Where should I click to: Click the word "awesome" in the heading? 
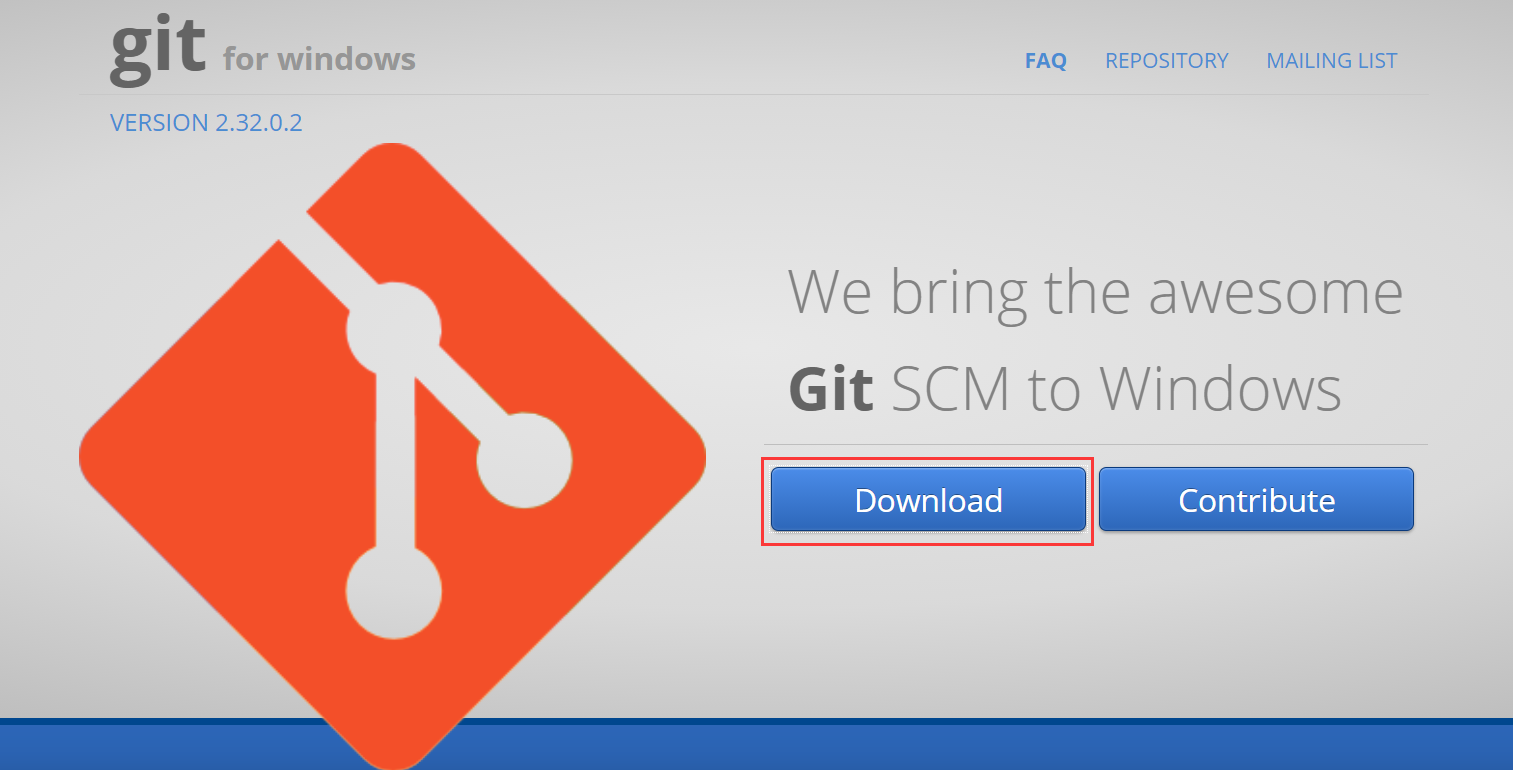(1275, 294)
